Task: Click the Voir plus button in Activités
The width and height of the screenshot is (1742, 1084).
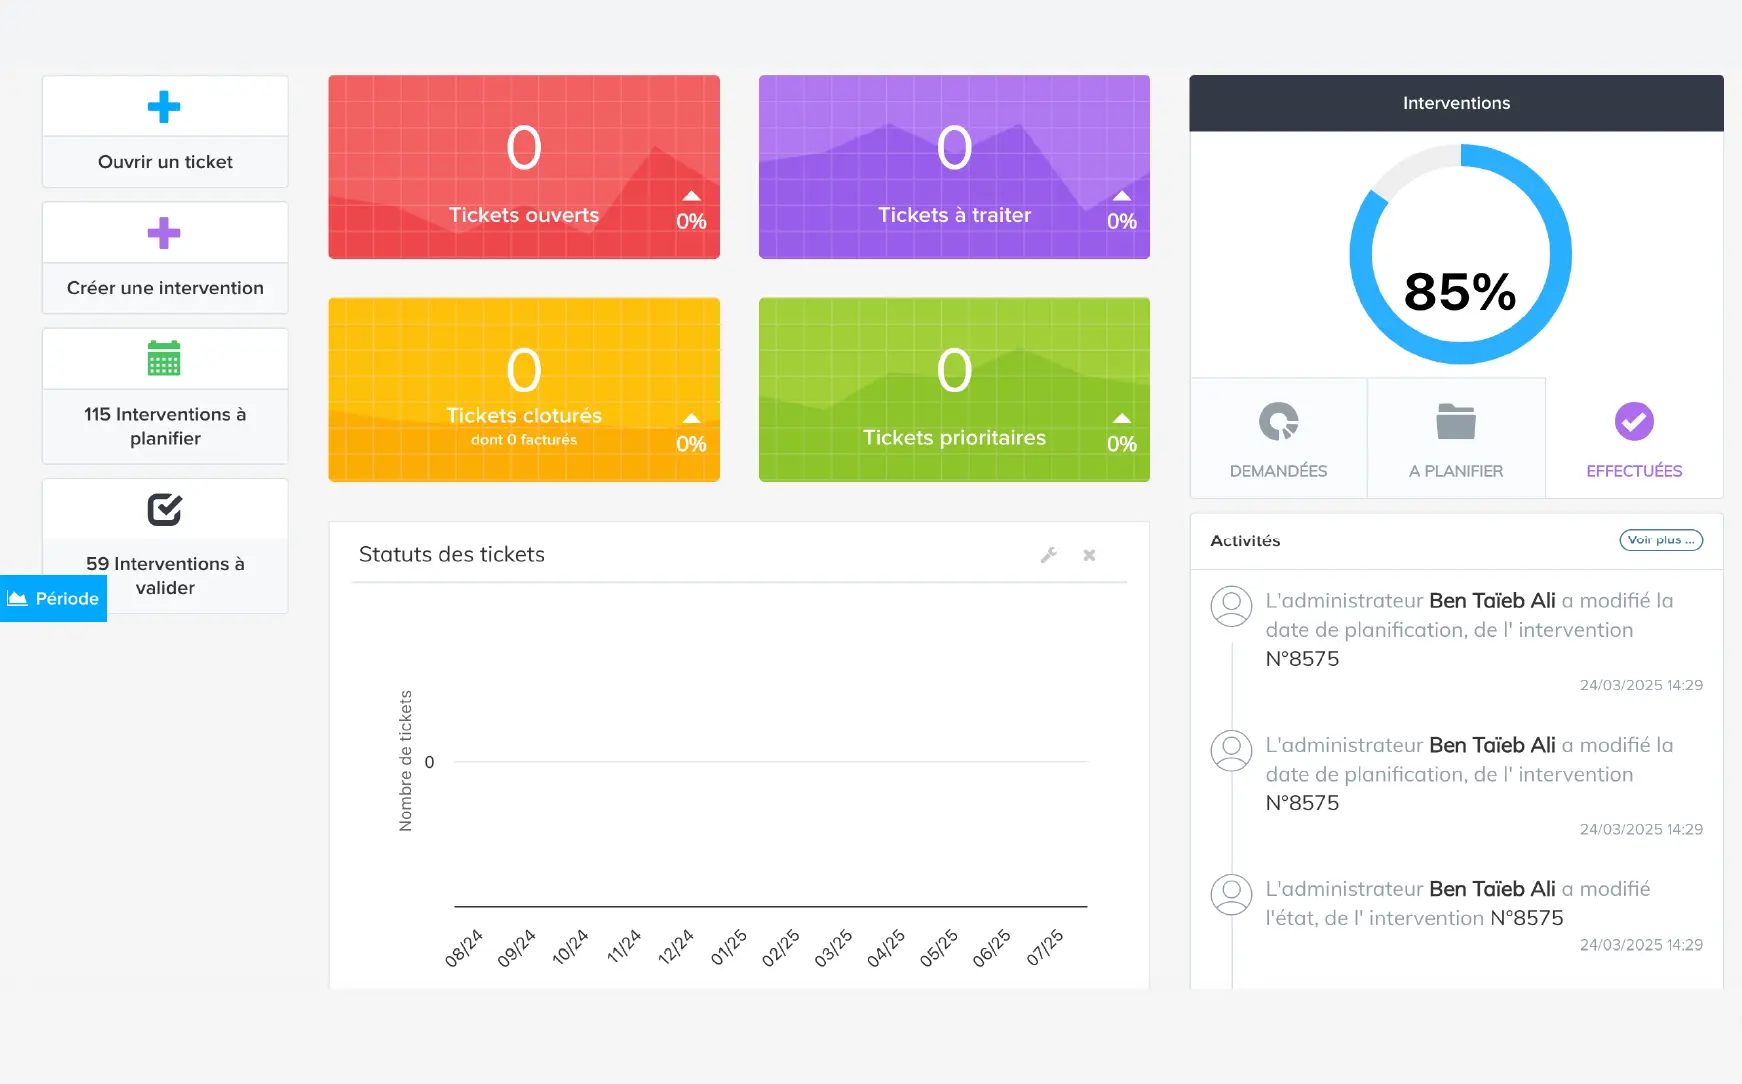Action: coord(1660,540)
